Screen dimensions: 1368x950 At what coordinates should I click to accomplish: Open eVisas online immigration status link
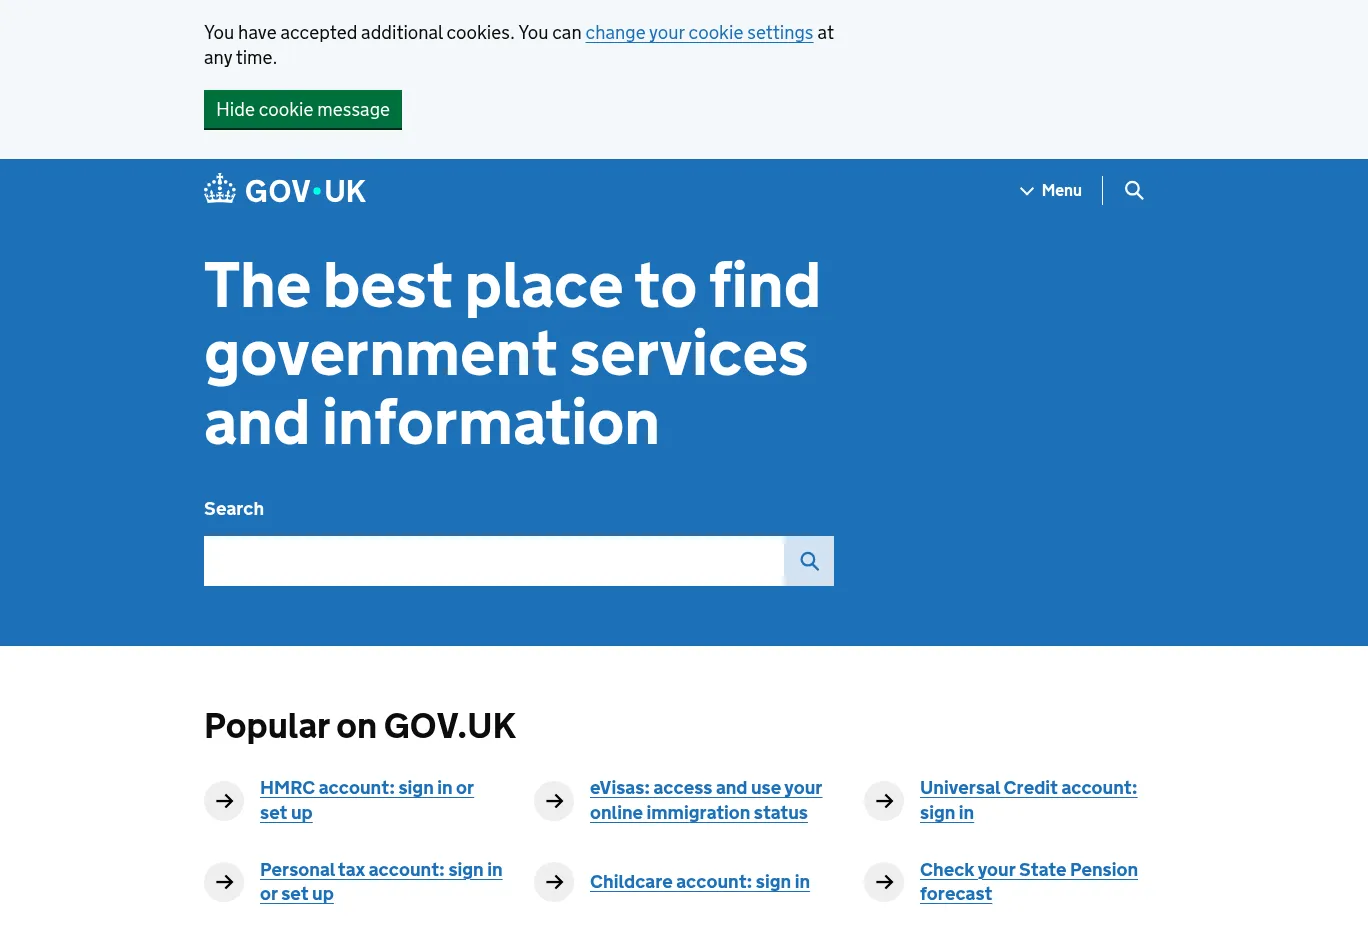coord(705,789)
